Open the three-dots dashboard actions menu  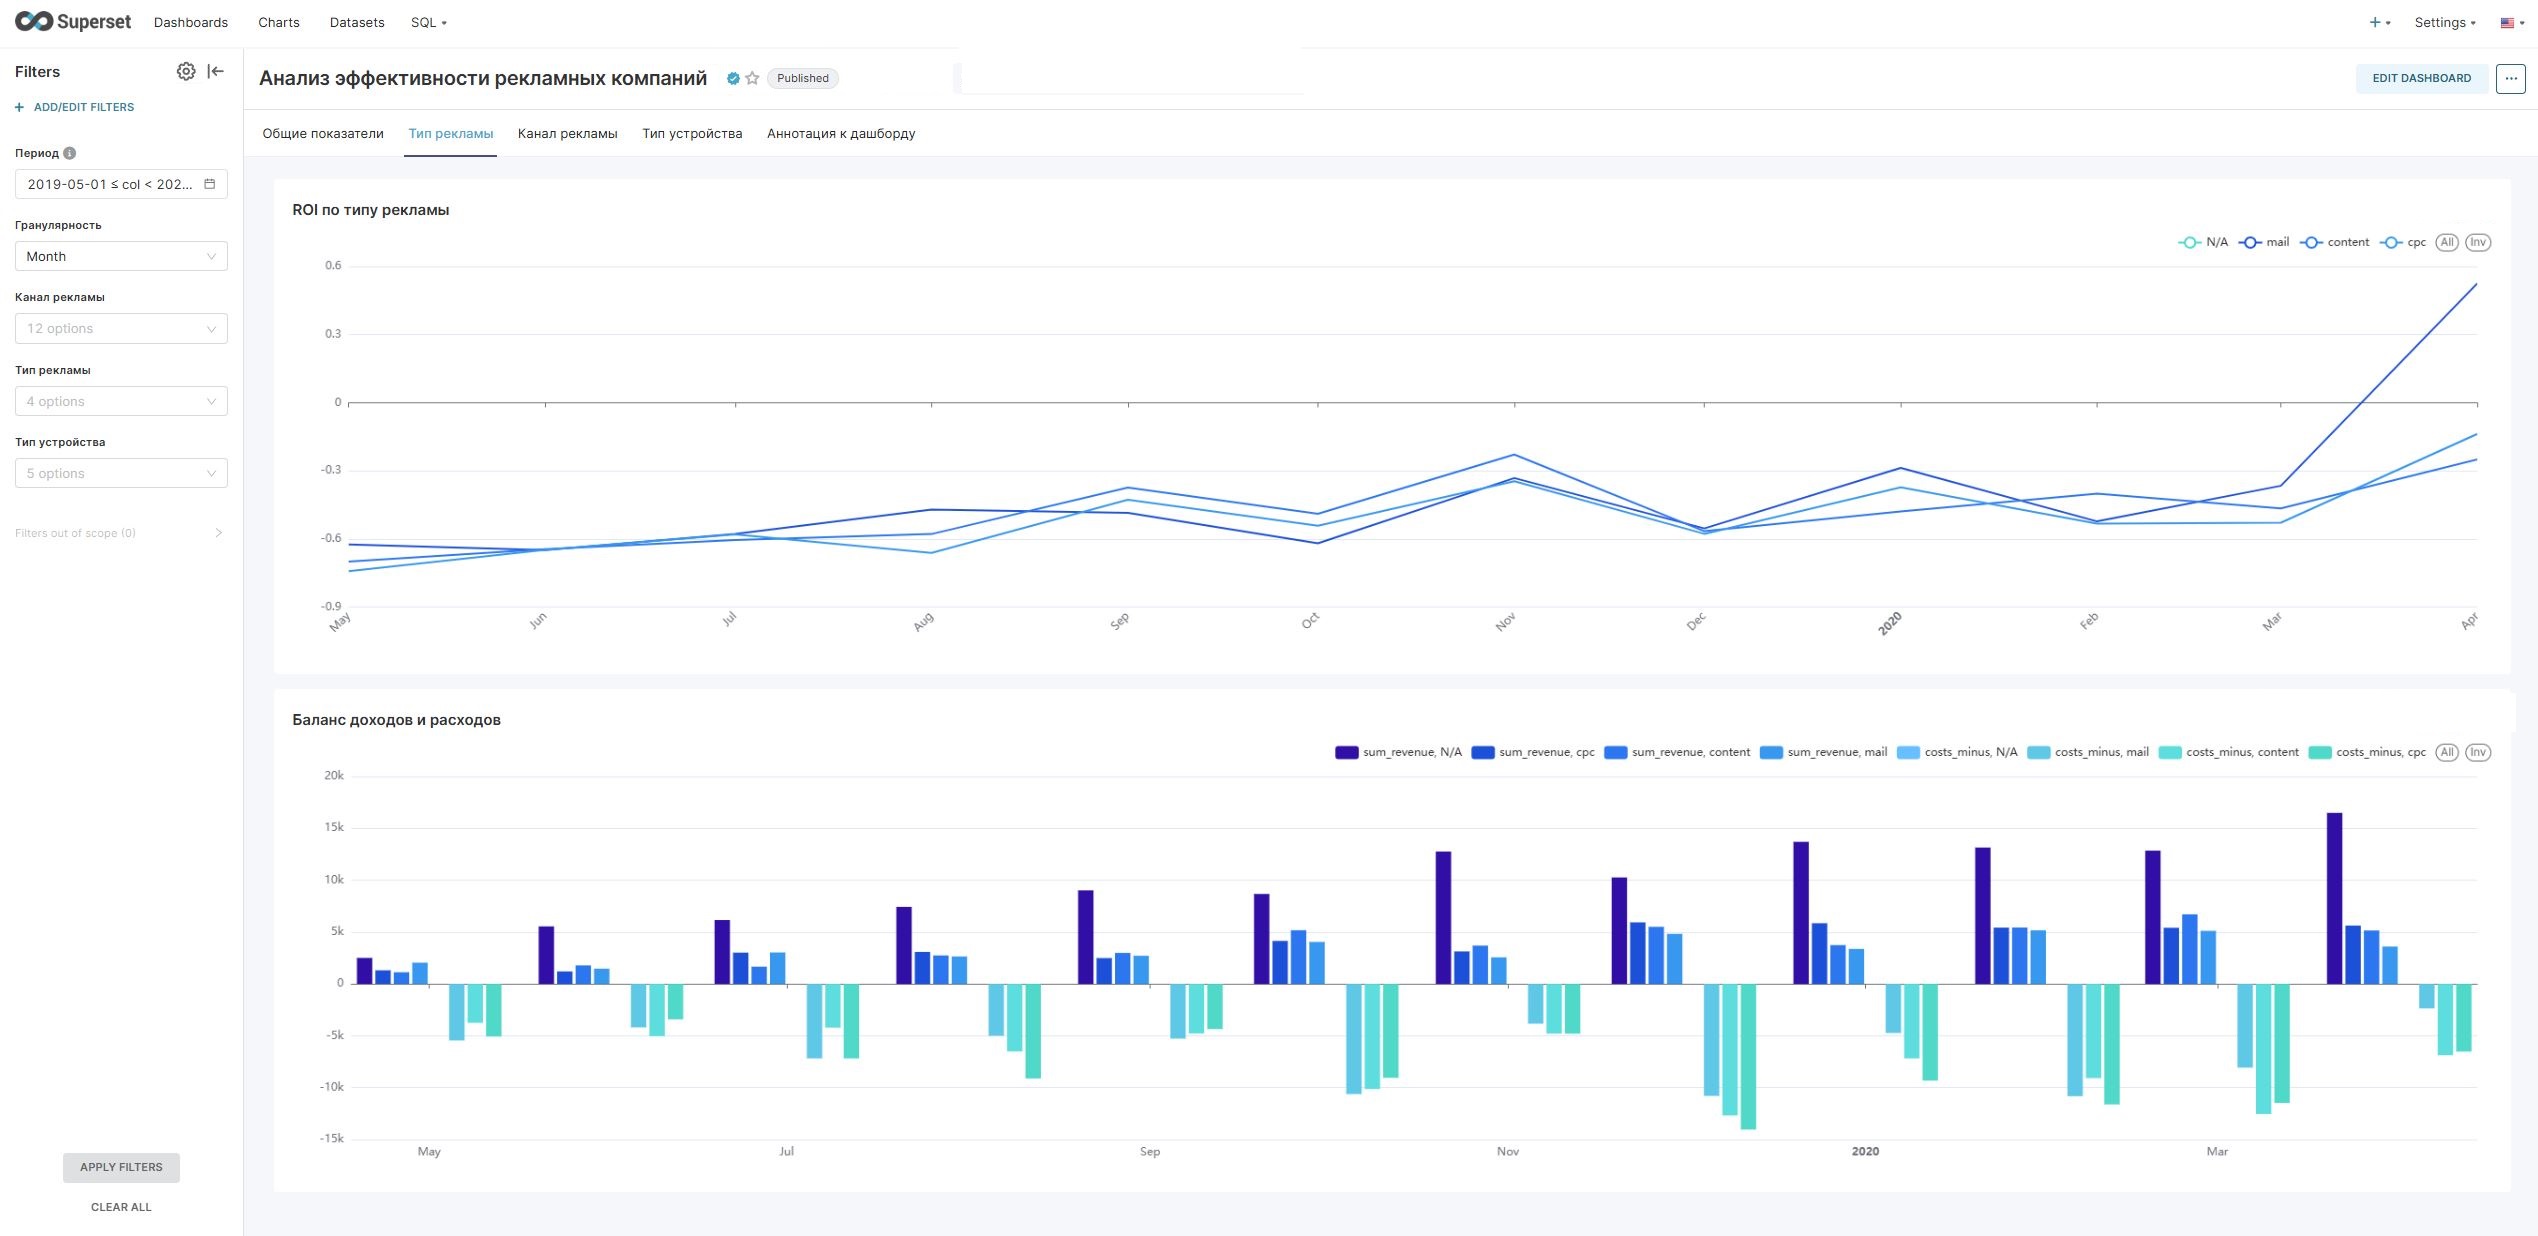(x=2510, y=78)
